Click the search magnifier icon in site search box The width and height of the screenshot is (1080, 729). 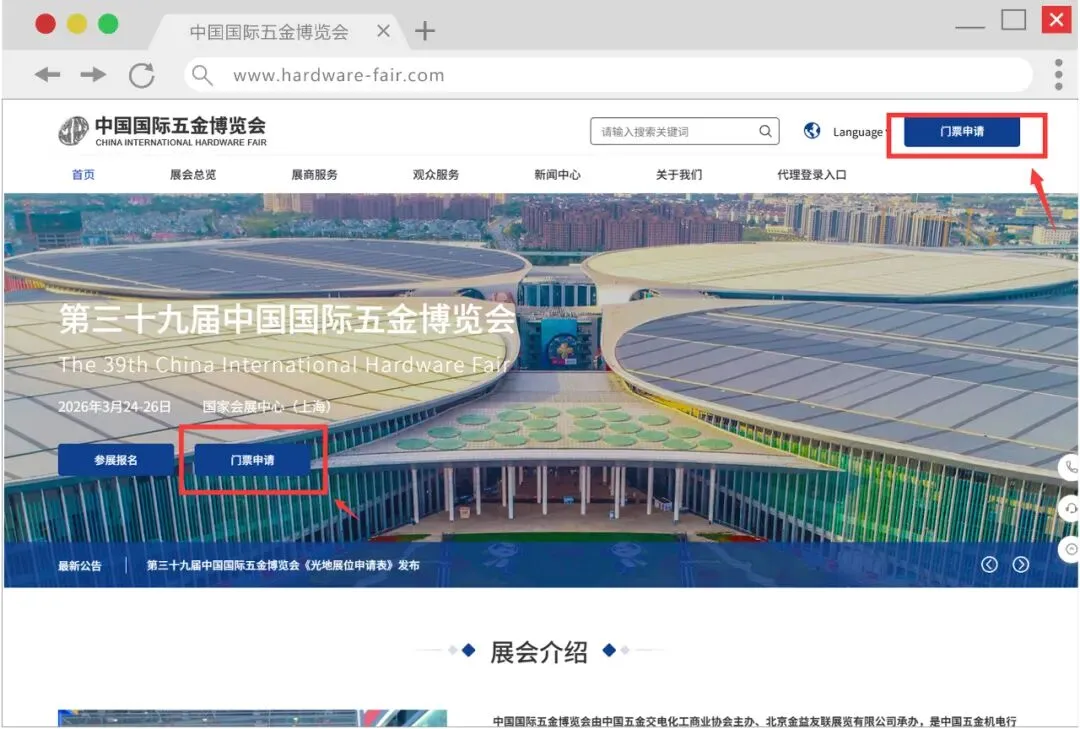click(765, 131)
